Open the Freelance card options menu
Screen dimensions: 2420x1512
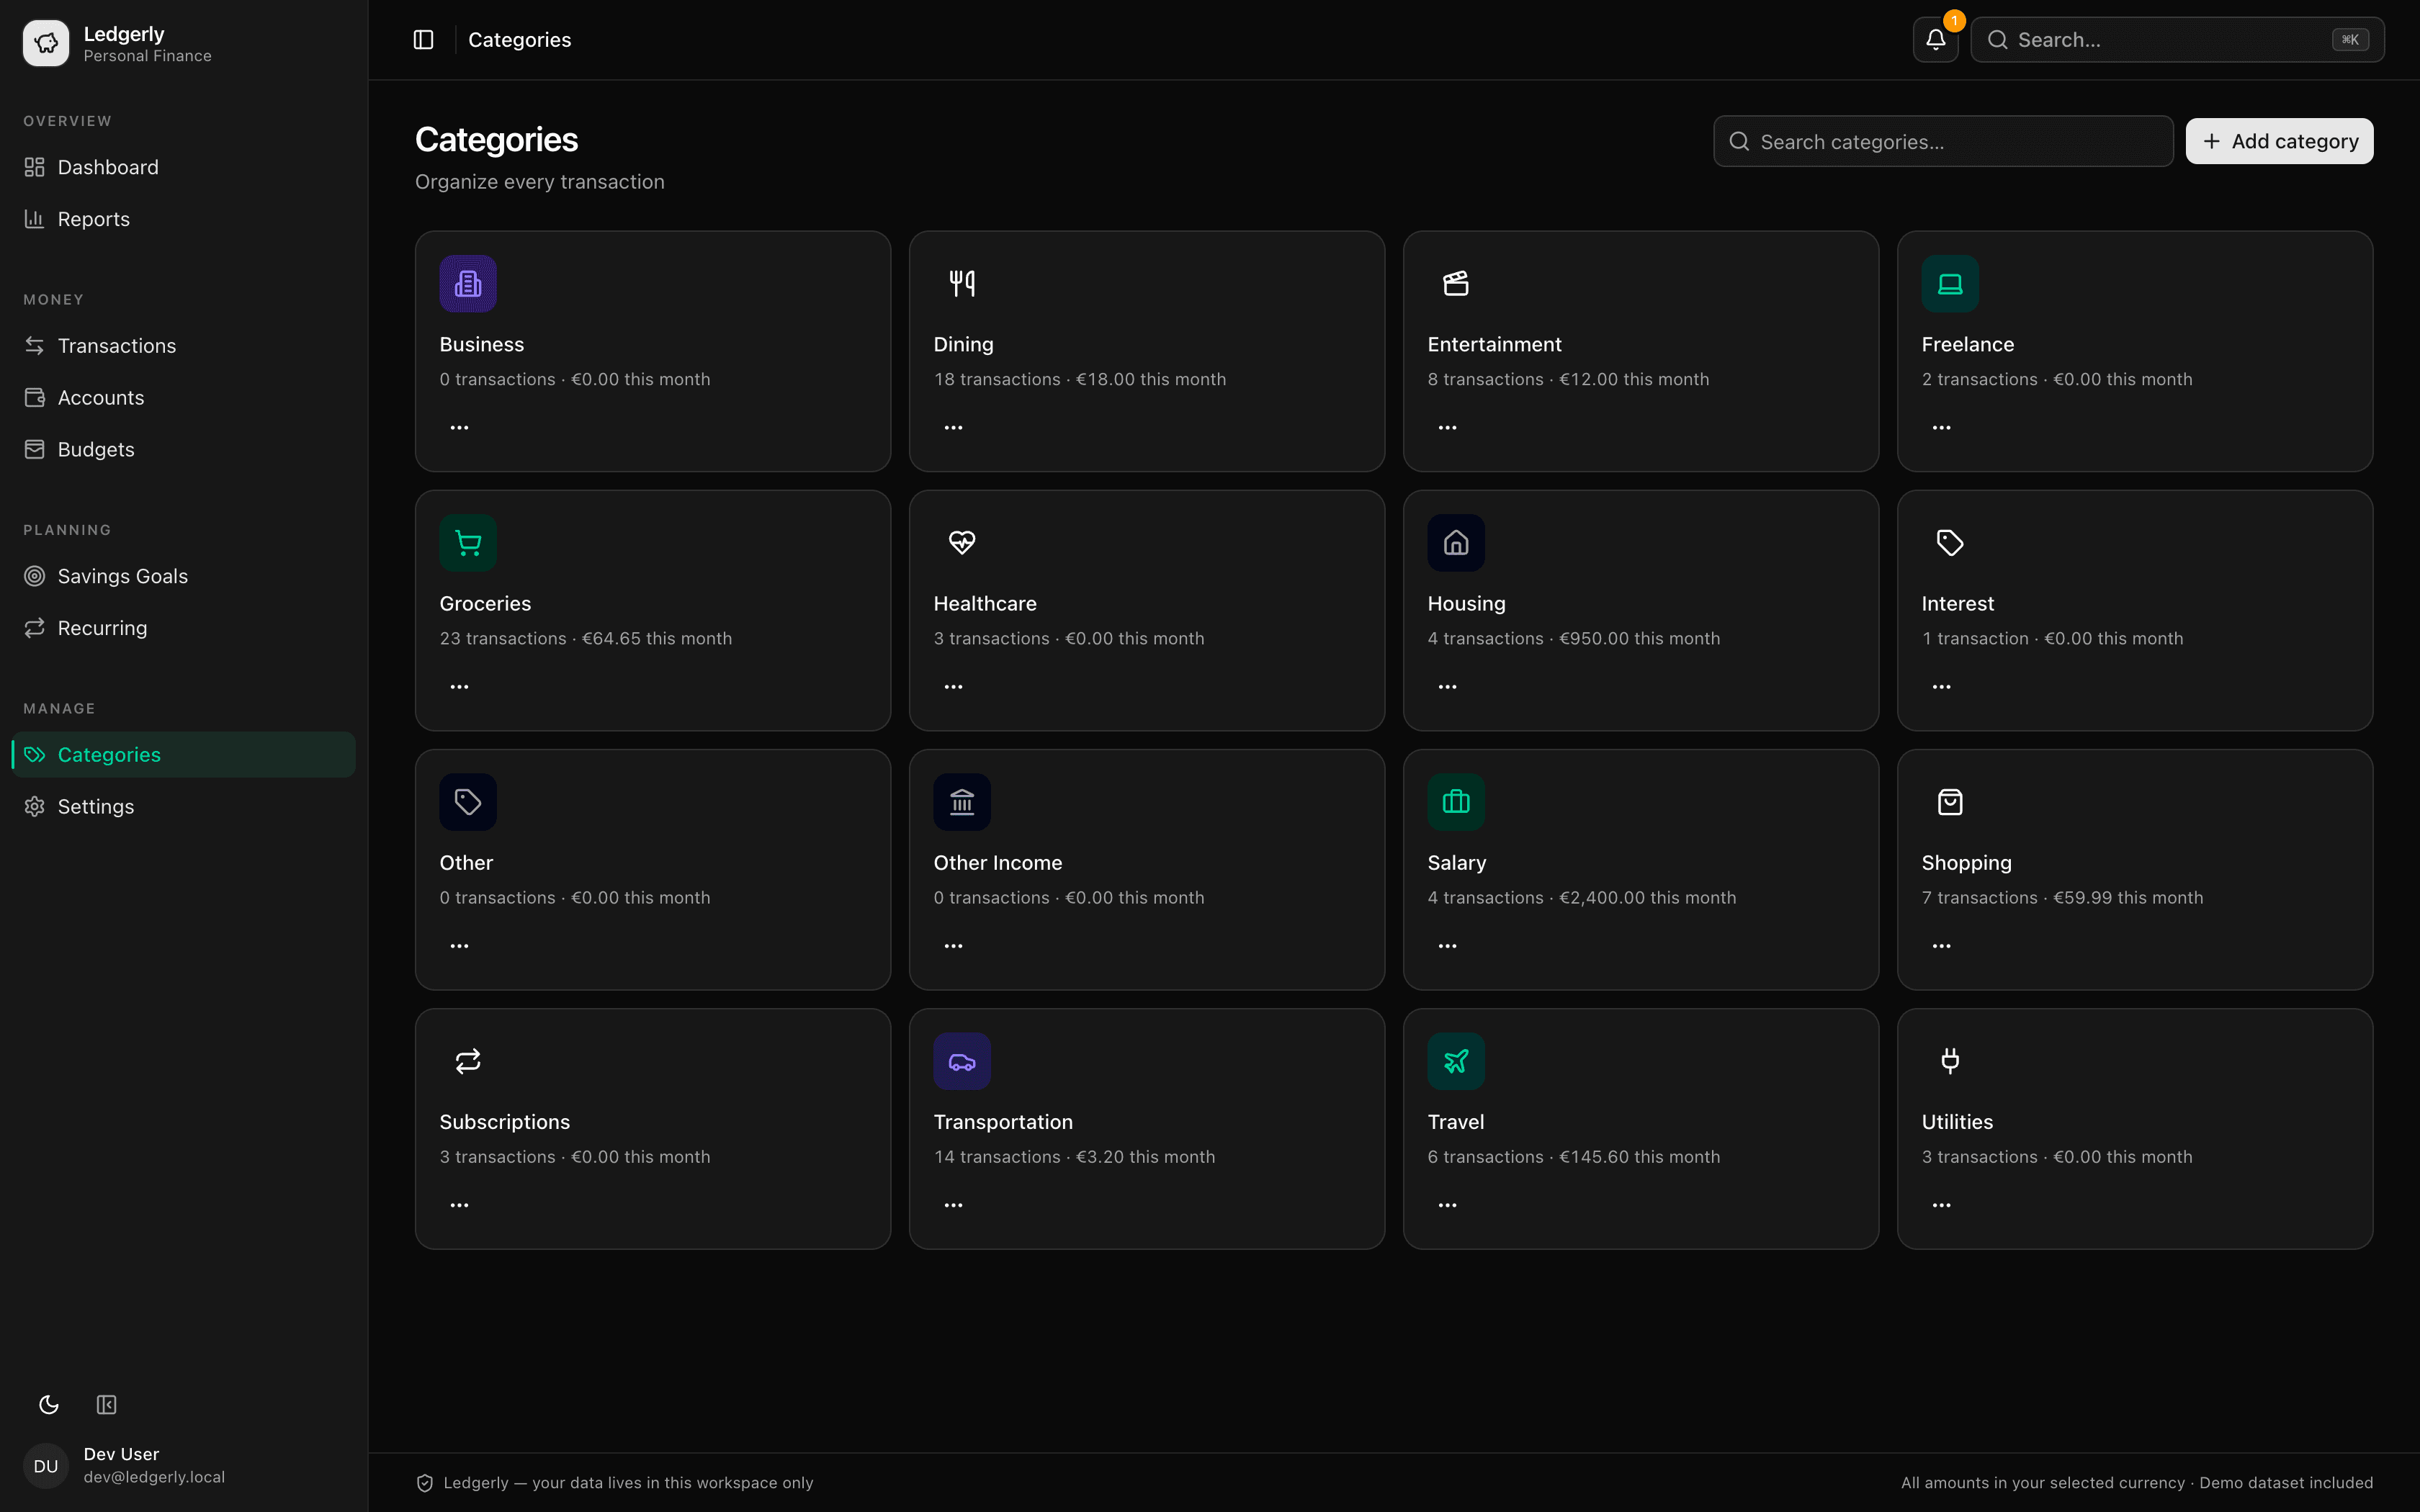coord(1941,428)
